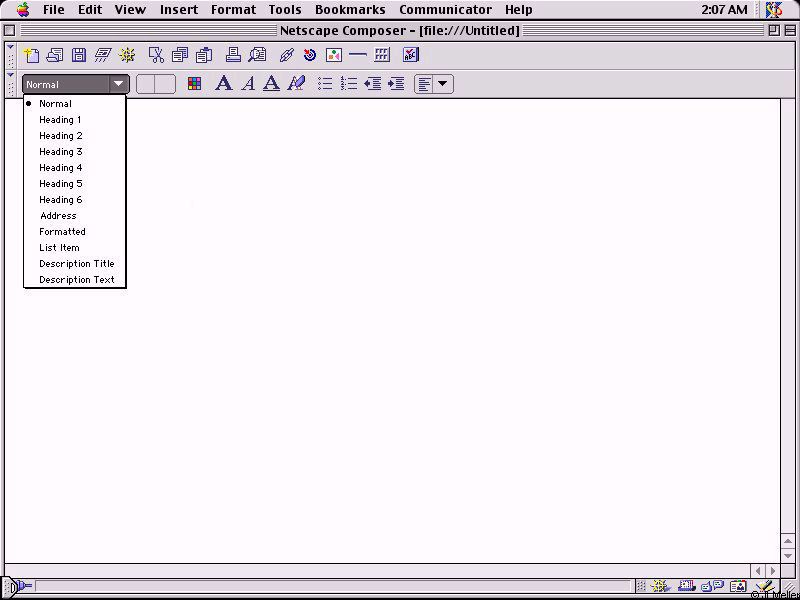This screenshot has width=800, height=600.
Task: Click the clock showing 2:07 AM
Action: pyautogui.click(x=724, y=10)
